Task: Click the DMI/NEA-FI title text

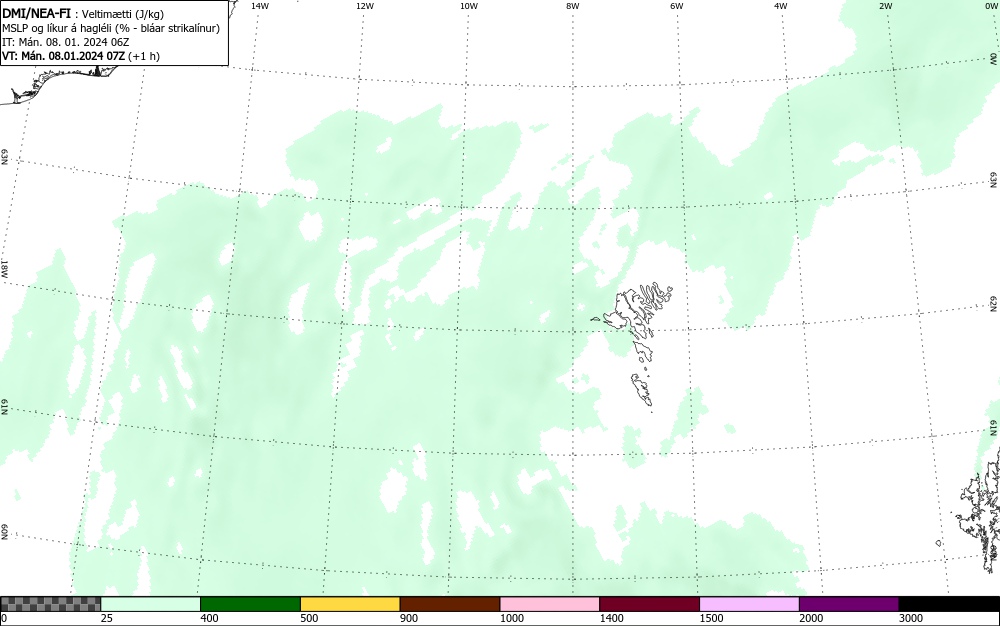Action: click(x=36, y=14)
